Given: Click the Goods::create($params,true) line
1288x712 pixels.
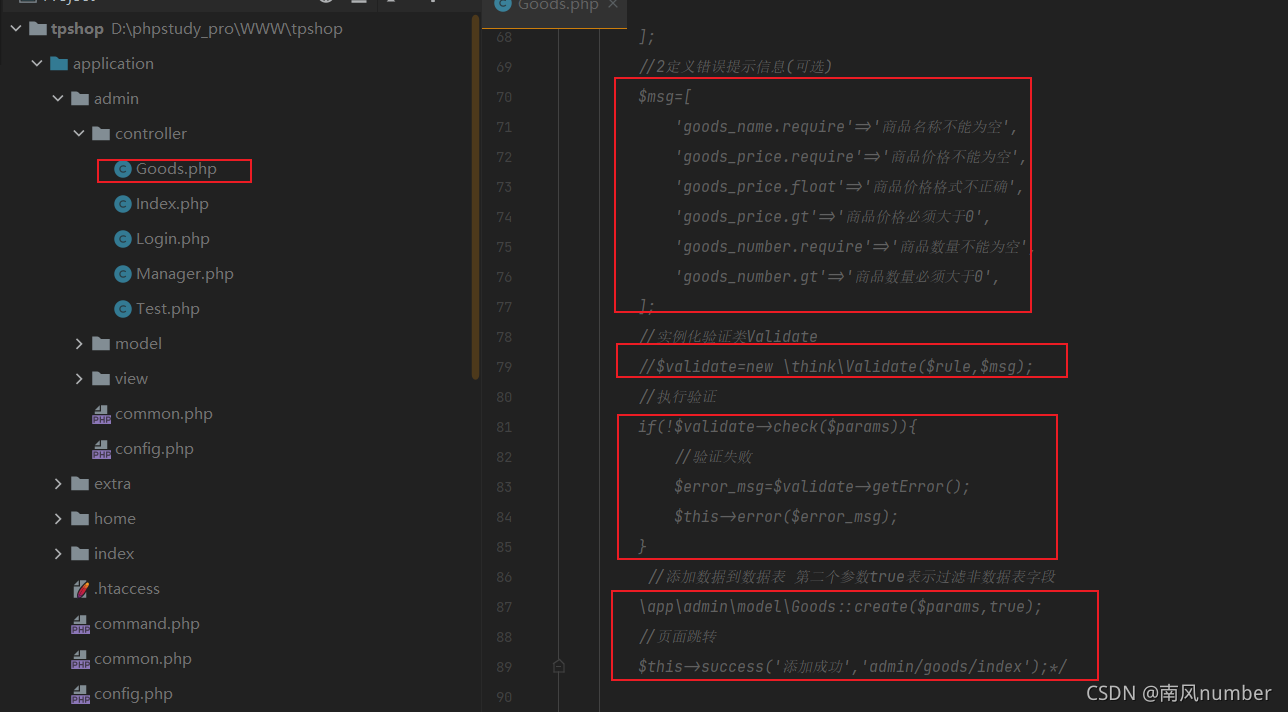Looking at the screenshot, I should 840,607.
